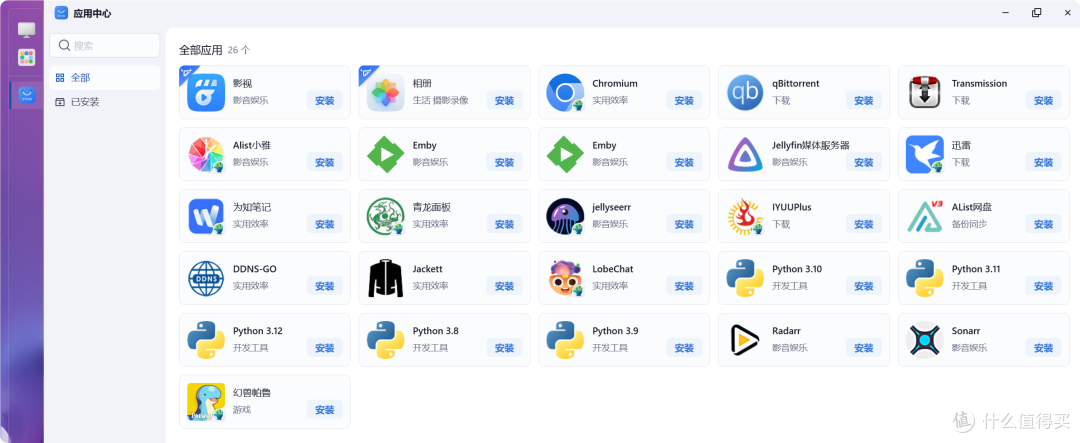Click the Jackett jacket icon
The height and width of the screenshot is (443, 1080).
[x=385, y=278]
